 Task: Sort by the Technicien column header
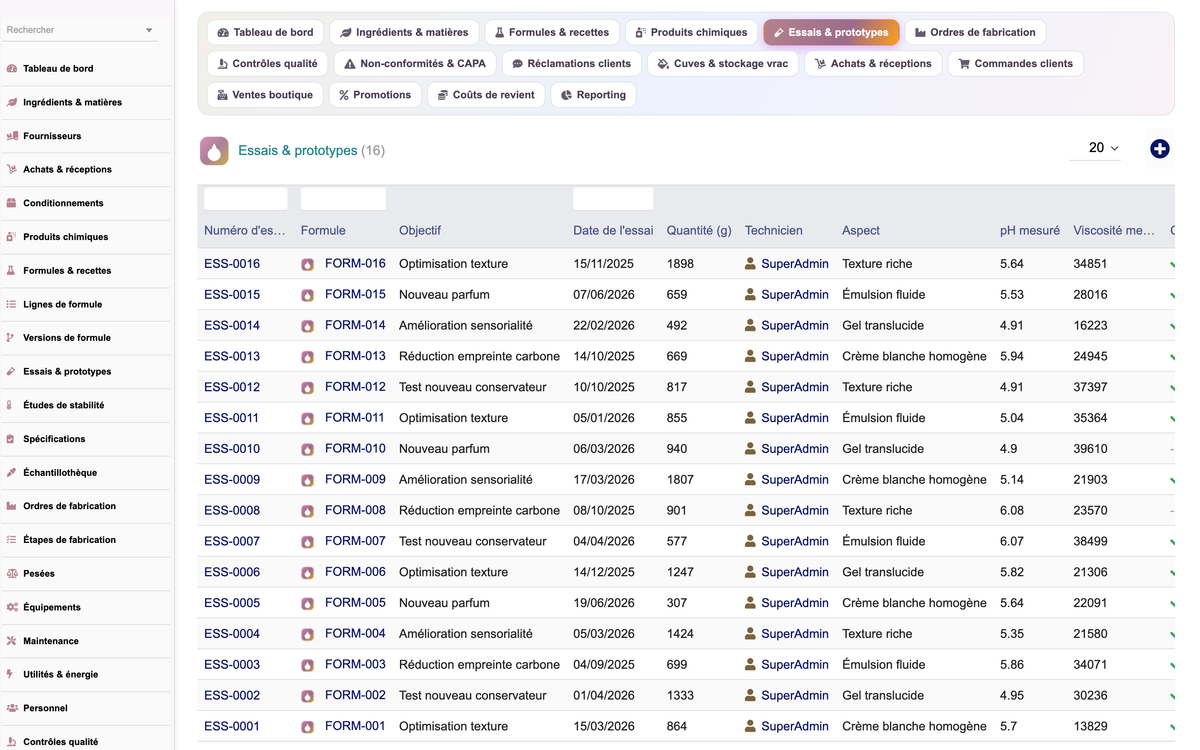point(774,230)
